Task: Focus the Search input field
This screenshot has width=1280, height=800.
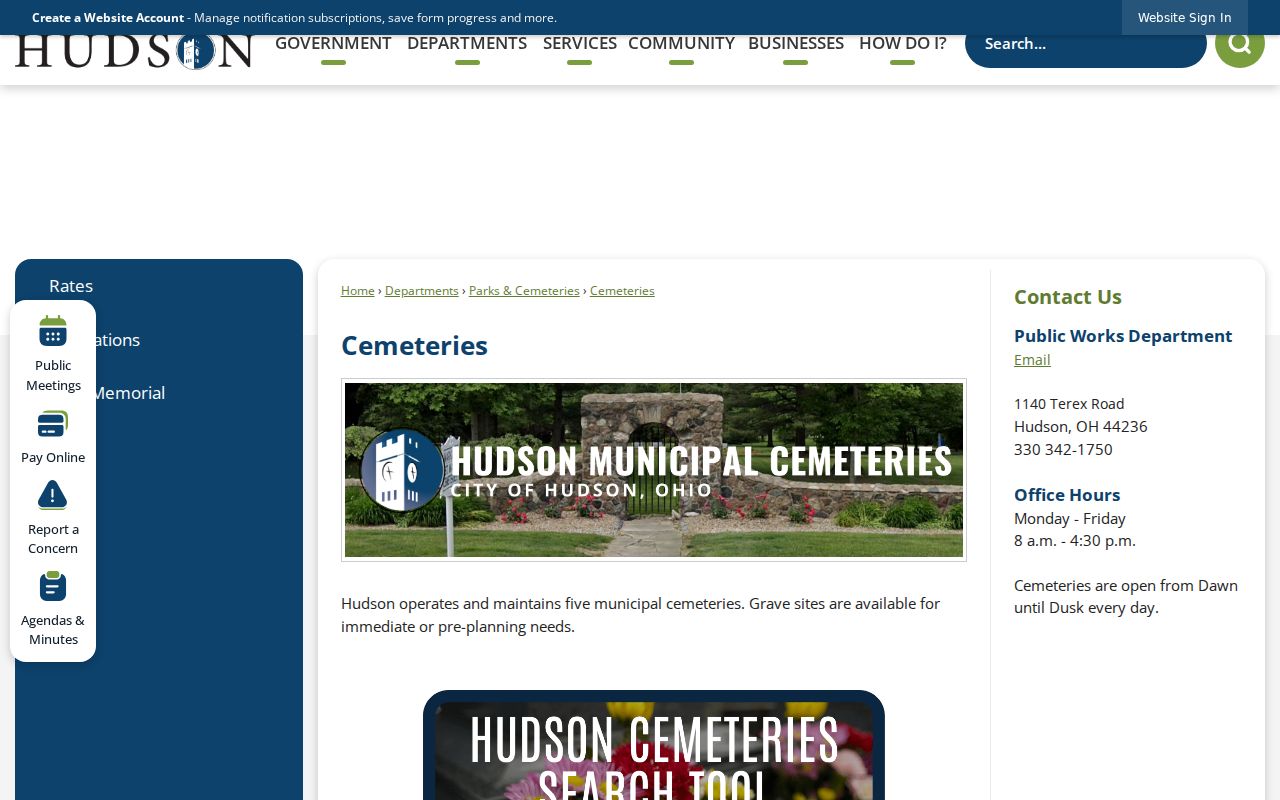Action: pos(1086,43)
